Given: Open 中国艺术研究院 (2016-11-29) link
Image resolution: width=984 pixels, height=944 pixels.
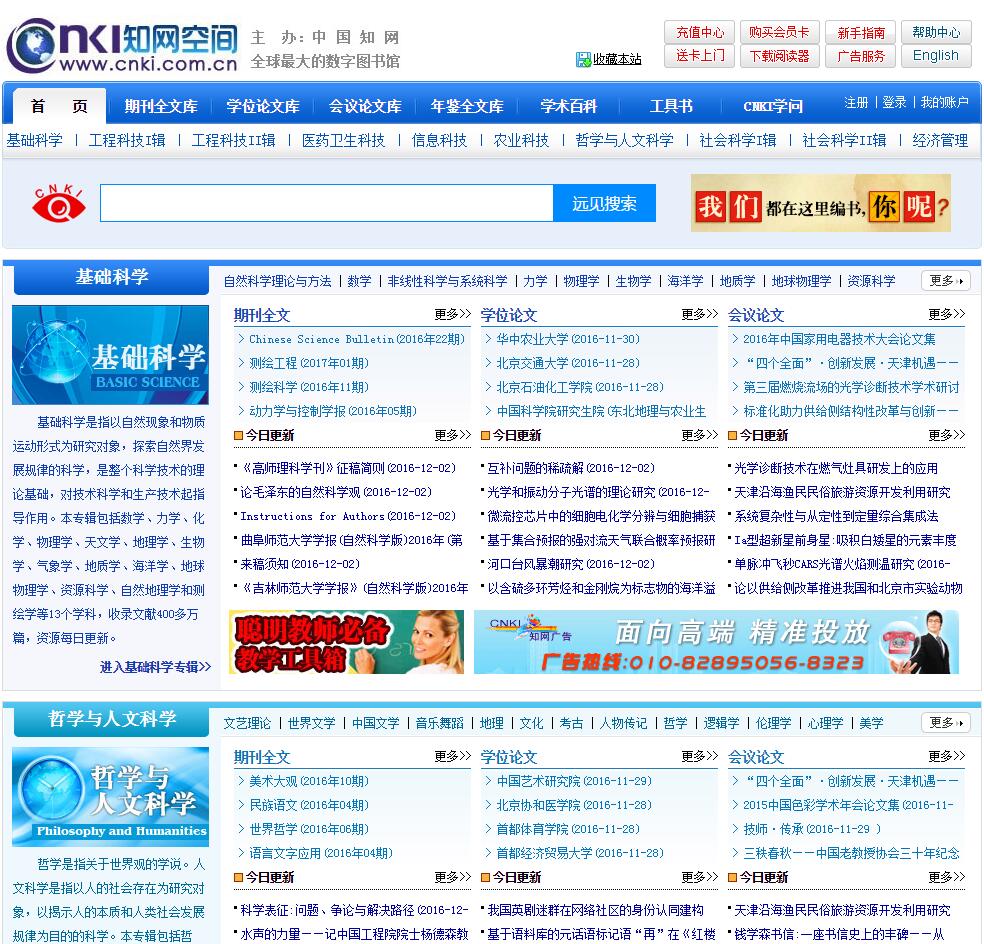Looking at the screenshot, I should click(x=574, y=781).
